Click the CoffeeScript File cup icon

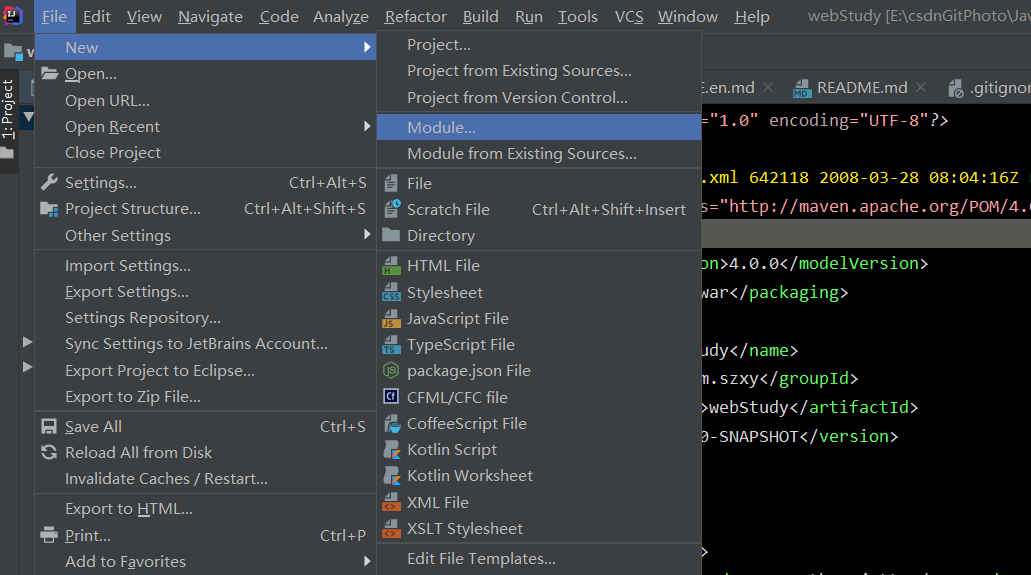[x=392, y=423]
